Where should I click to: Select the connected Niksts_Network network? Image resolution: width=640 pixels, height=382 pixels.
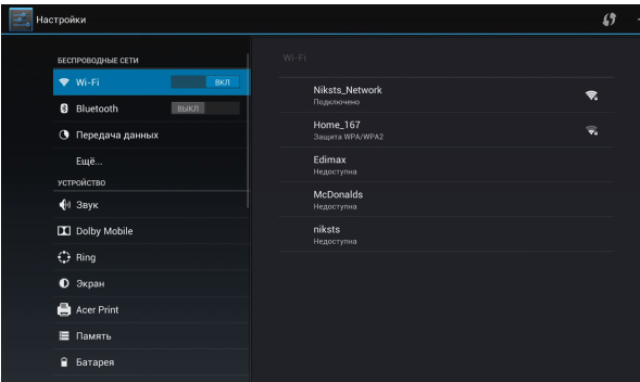click(447, 95)
